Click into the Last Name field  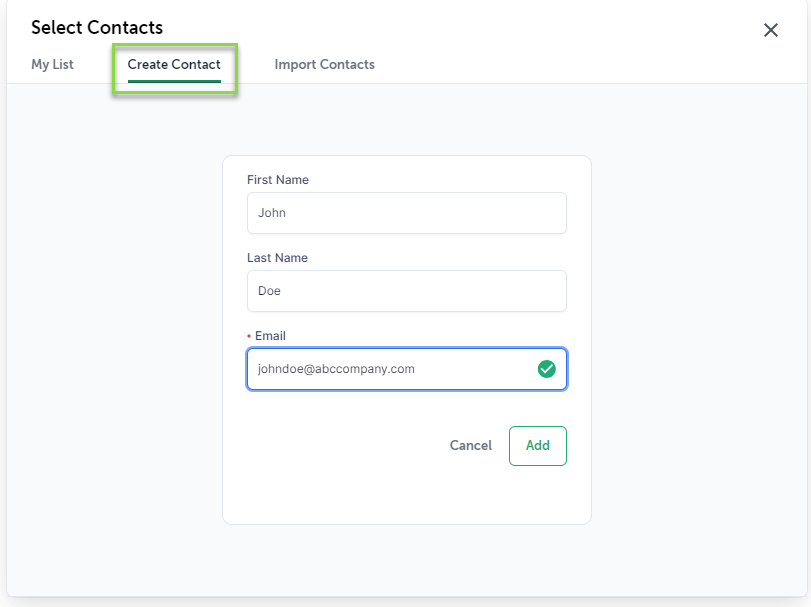click(407, 291)
